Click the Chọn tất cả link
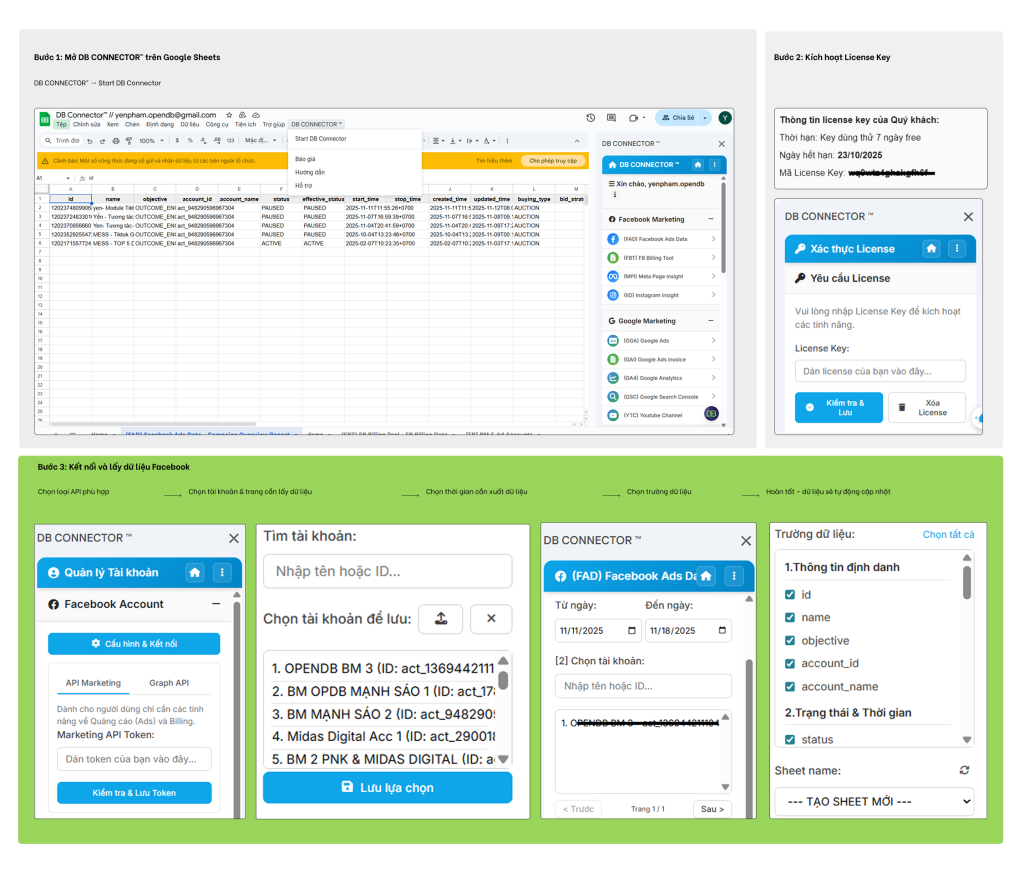 pos(948,535)
